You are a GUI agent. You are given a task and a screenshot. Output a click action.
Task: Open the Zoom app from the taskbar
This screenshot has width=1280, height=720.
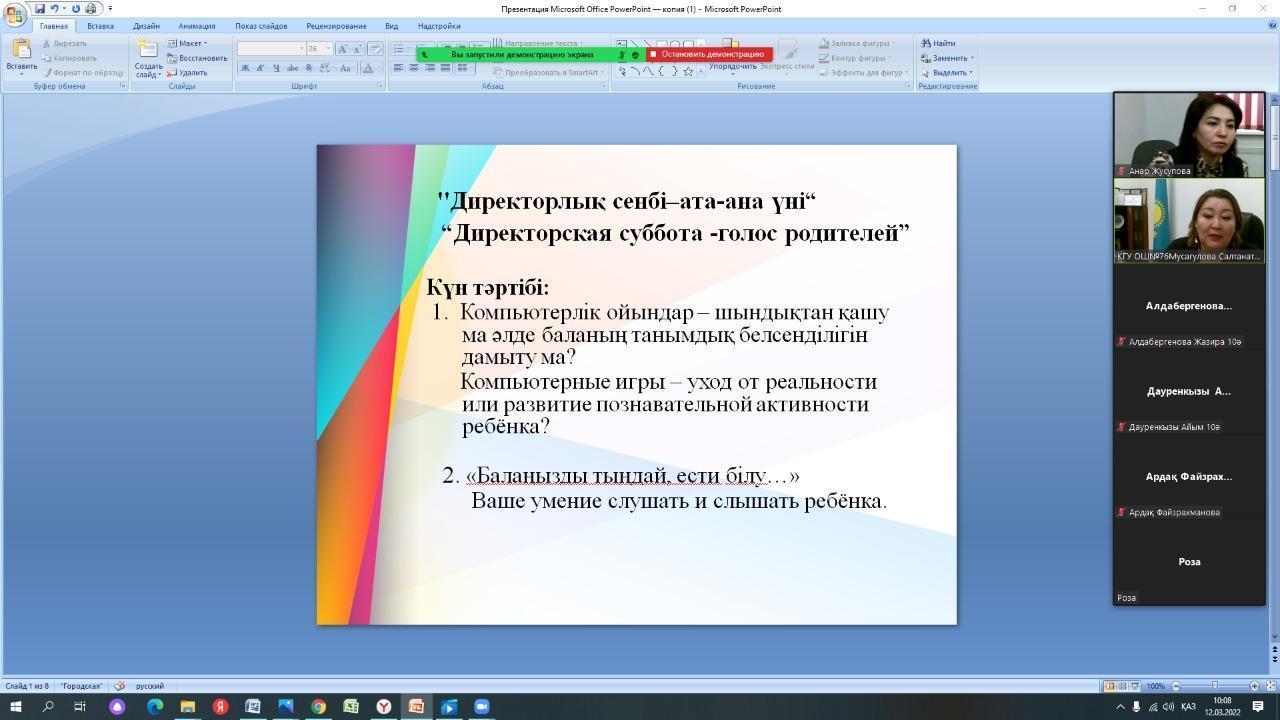481,707
